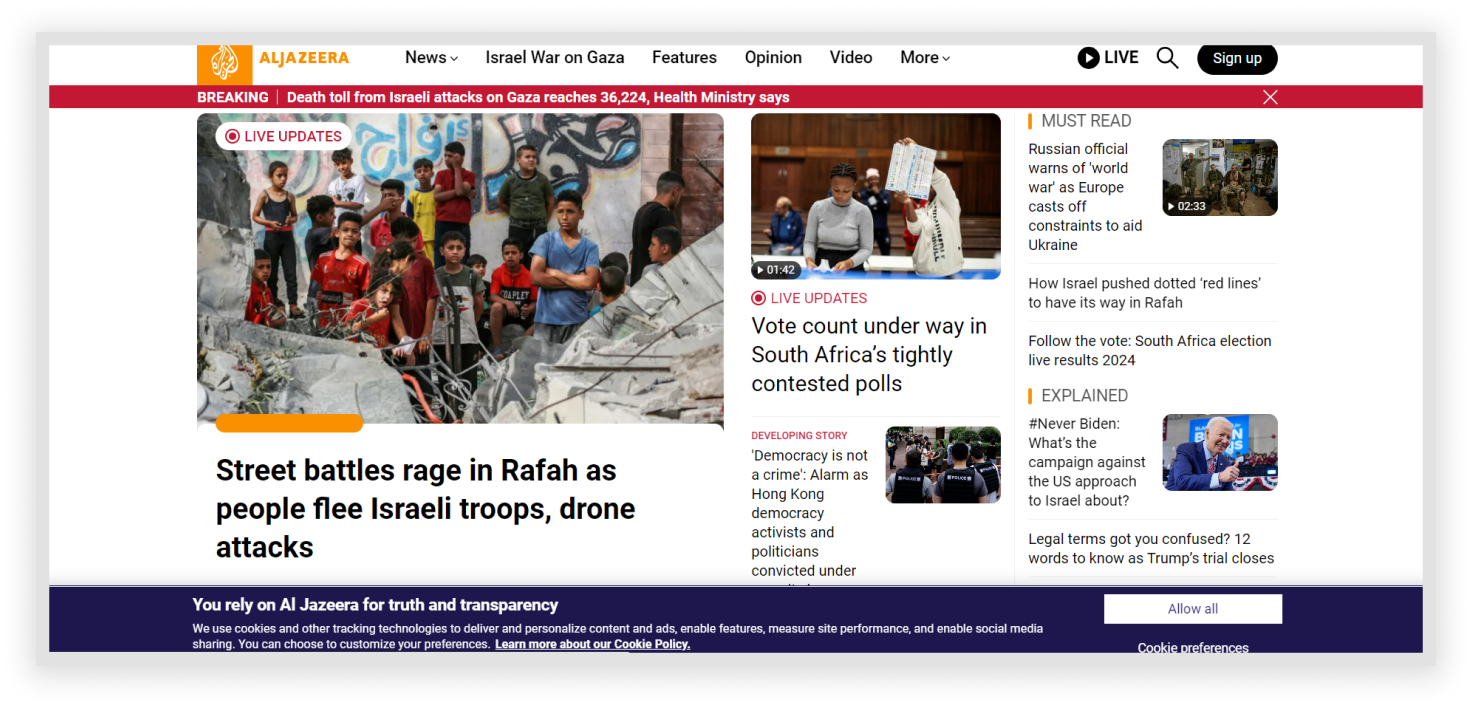Click the orange progress bar under the Rafah photo
The width and height of the screenshot is (1472, 706).
(289, 423)
